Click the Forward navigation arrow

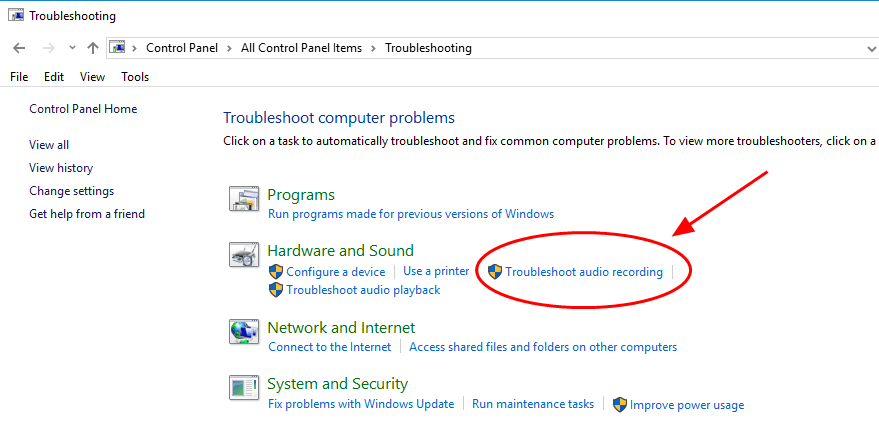48,48
